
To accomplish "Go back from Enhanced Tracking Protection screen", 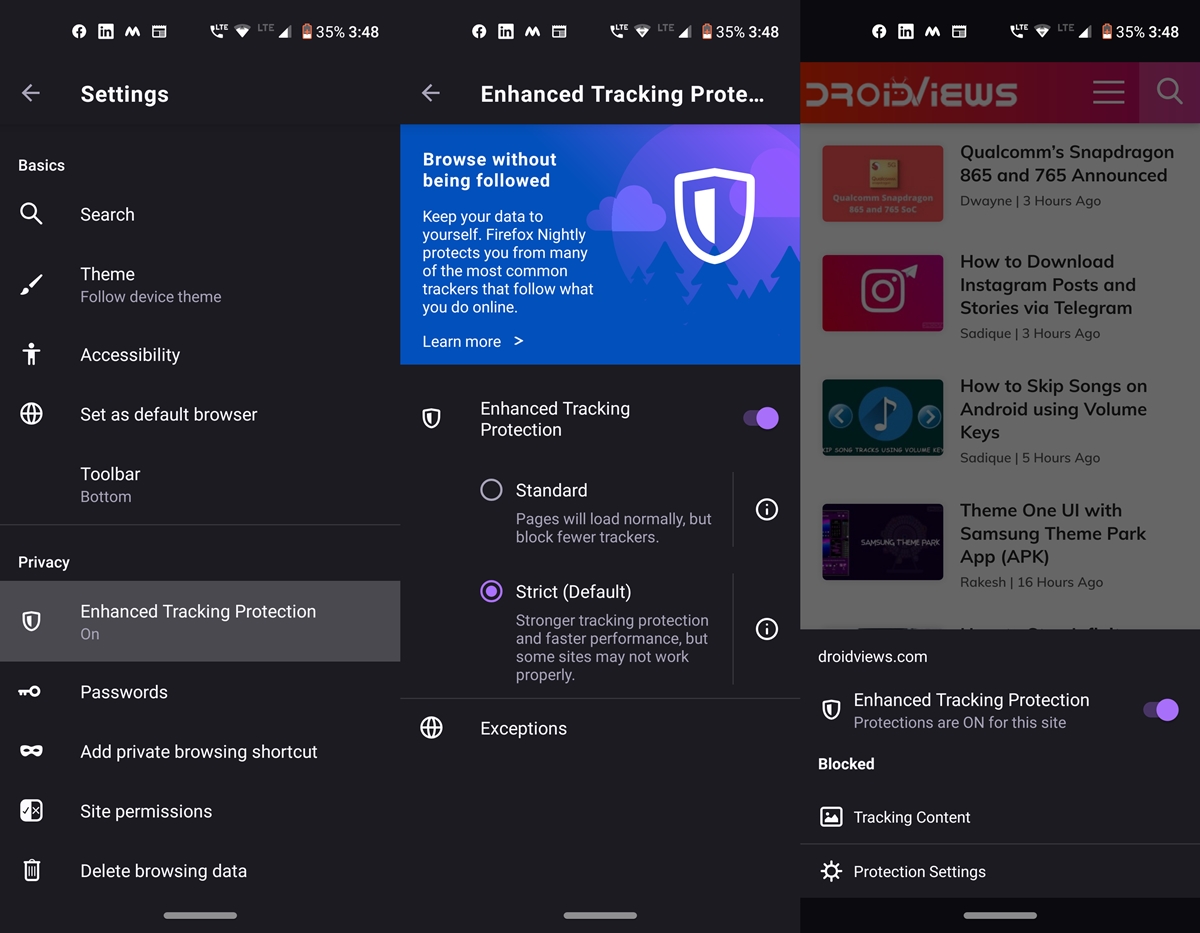I will pyautogui.click(x=431, y=93).
